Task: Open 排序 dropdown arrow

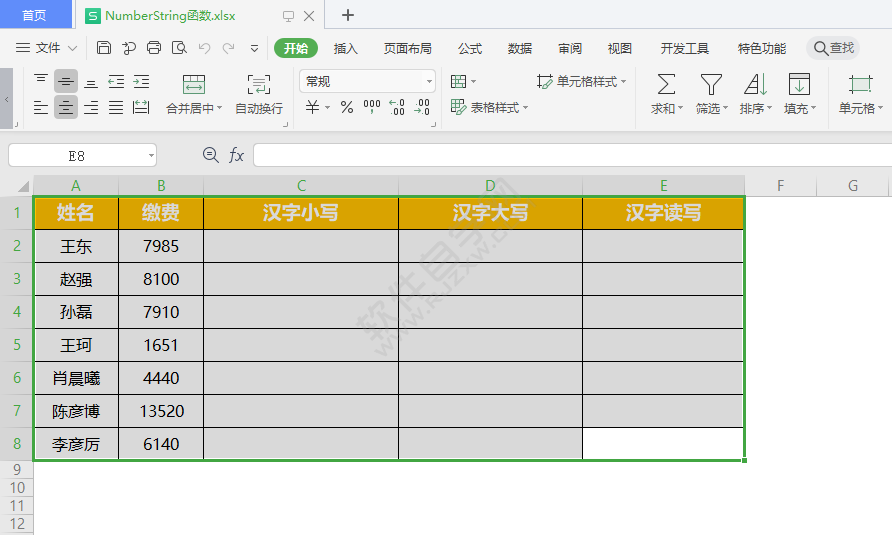Action: [769, 108]
